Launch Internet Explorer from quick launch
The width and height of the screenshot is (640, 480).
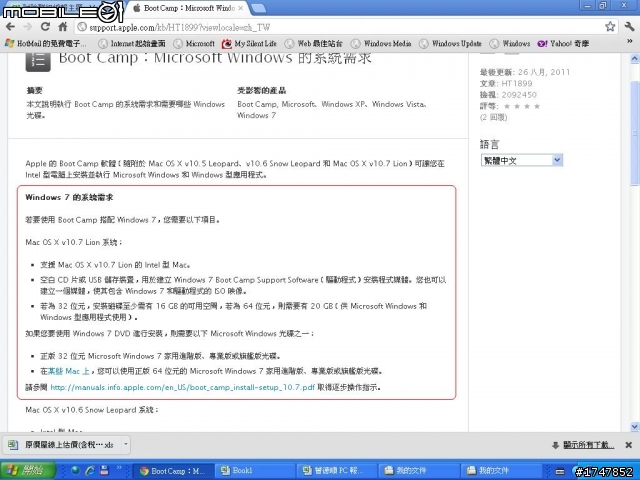90,471
